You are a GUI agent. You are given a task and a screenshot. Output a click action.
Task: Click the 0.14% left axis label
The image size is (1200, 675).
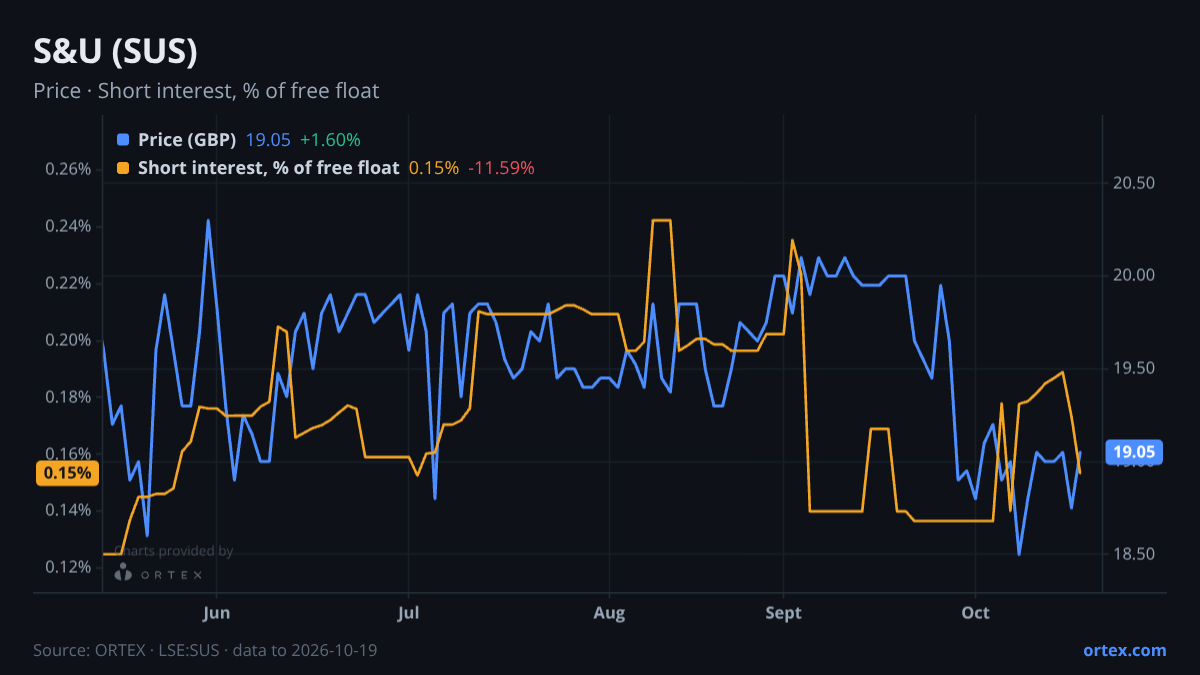click(x=68, y=510)
